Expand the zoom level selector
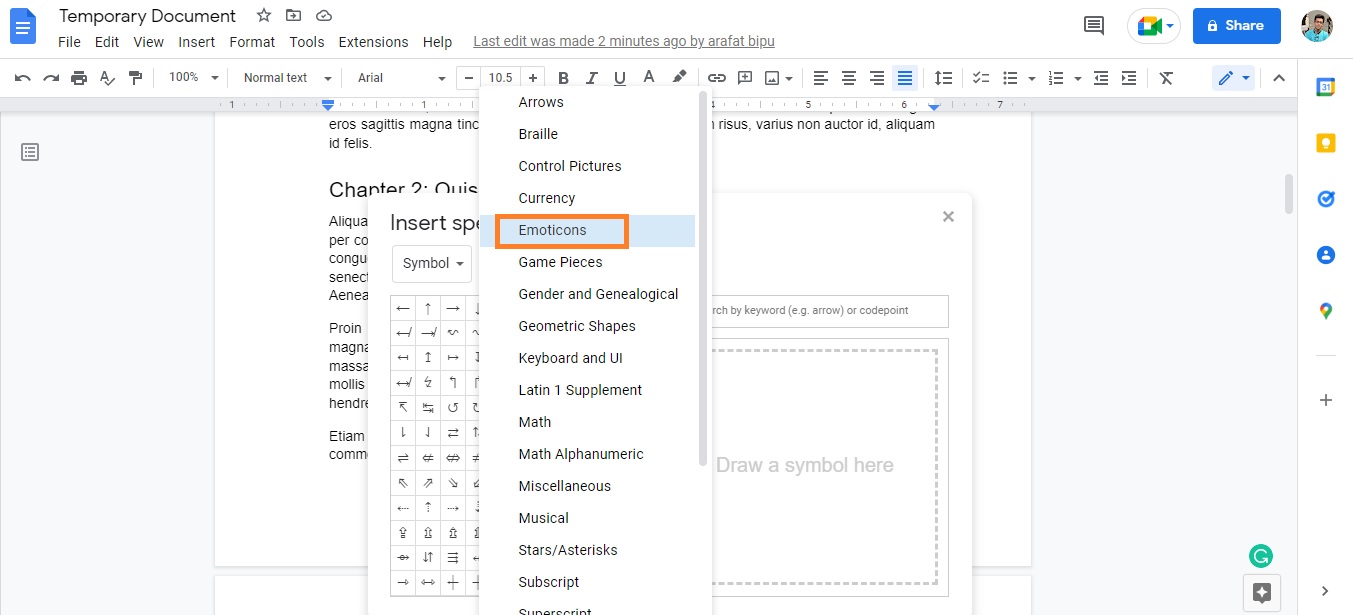Screen dimensions: 1353x615 coord(191,77)
